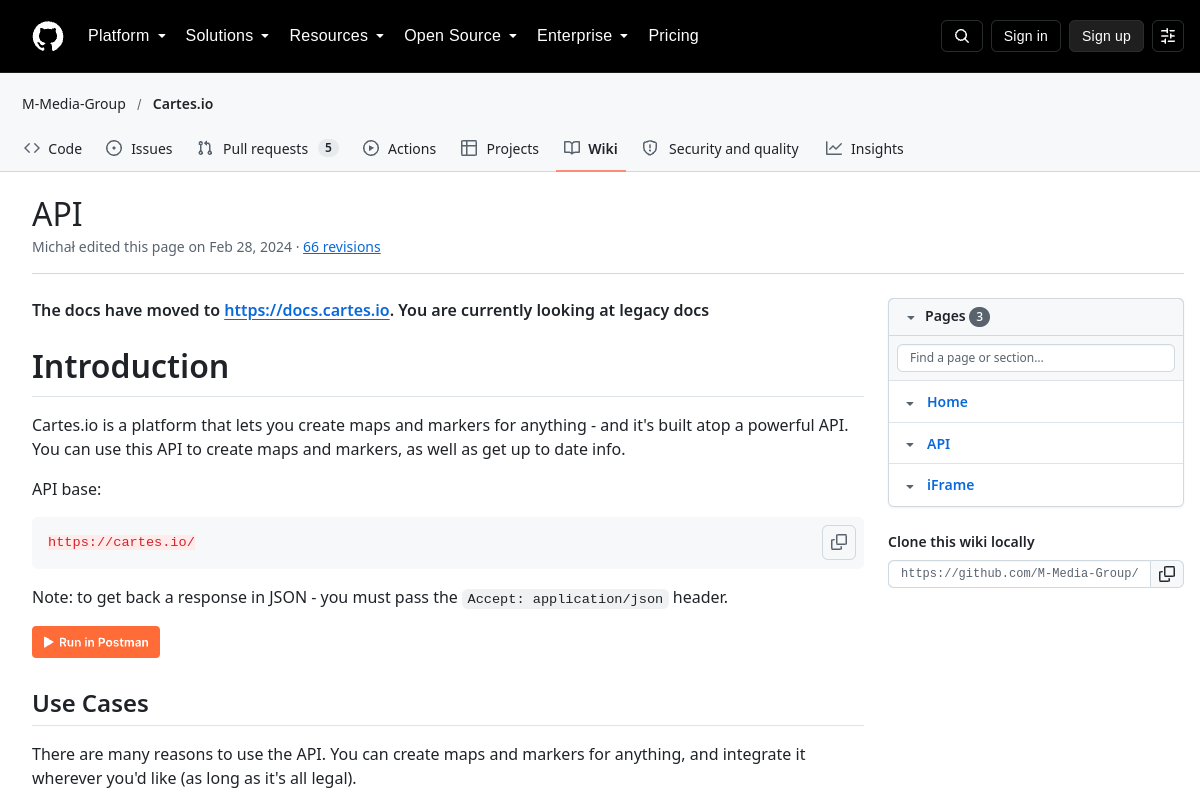
Task: Click the https://cartes.io/ code text
Action: coord(121,542)
